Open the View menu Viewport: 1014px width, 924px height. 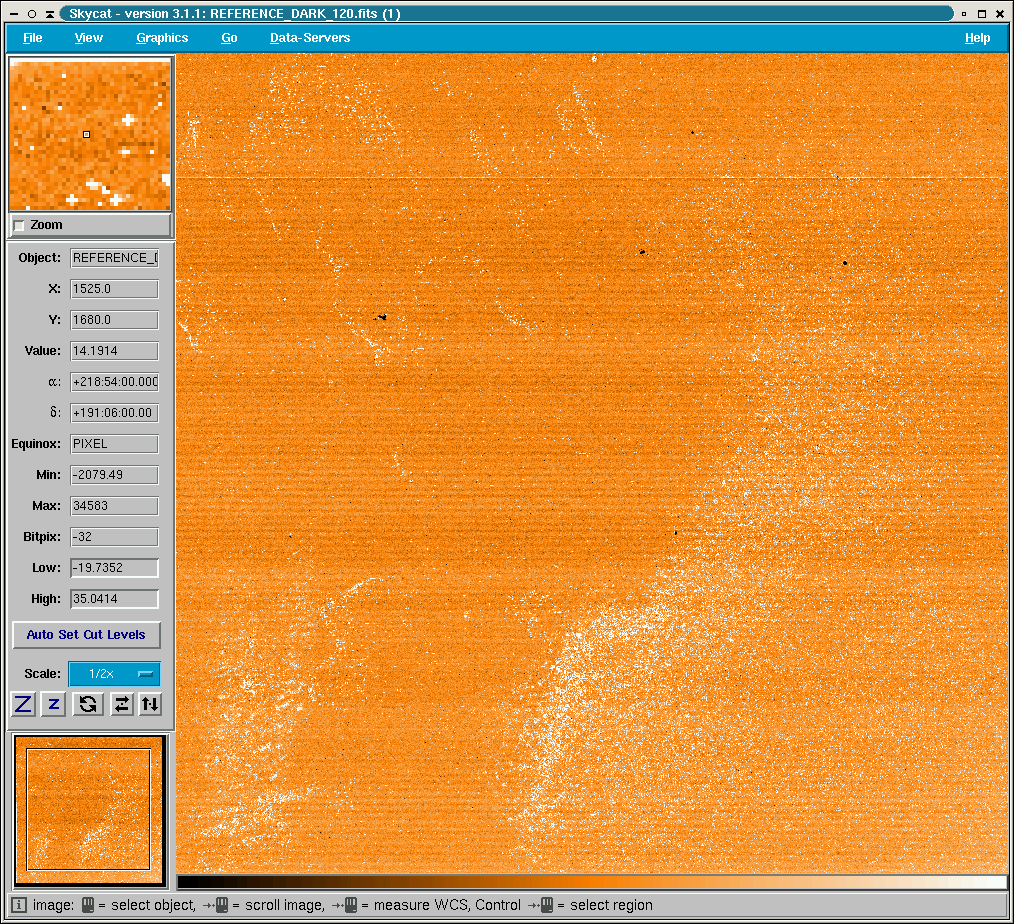[x=88, y=38]
